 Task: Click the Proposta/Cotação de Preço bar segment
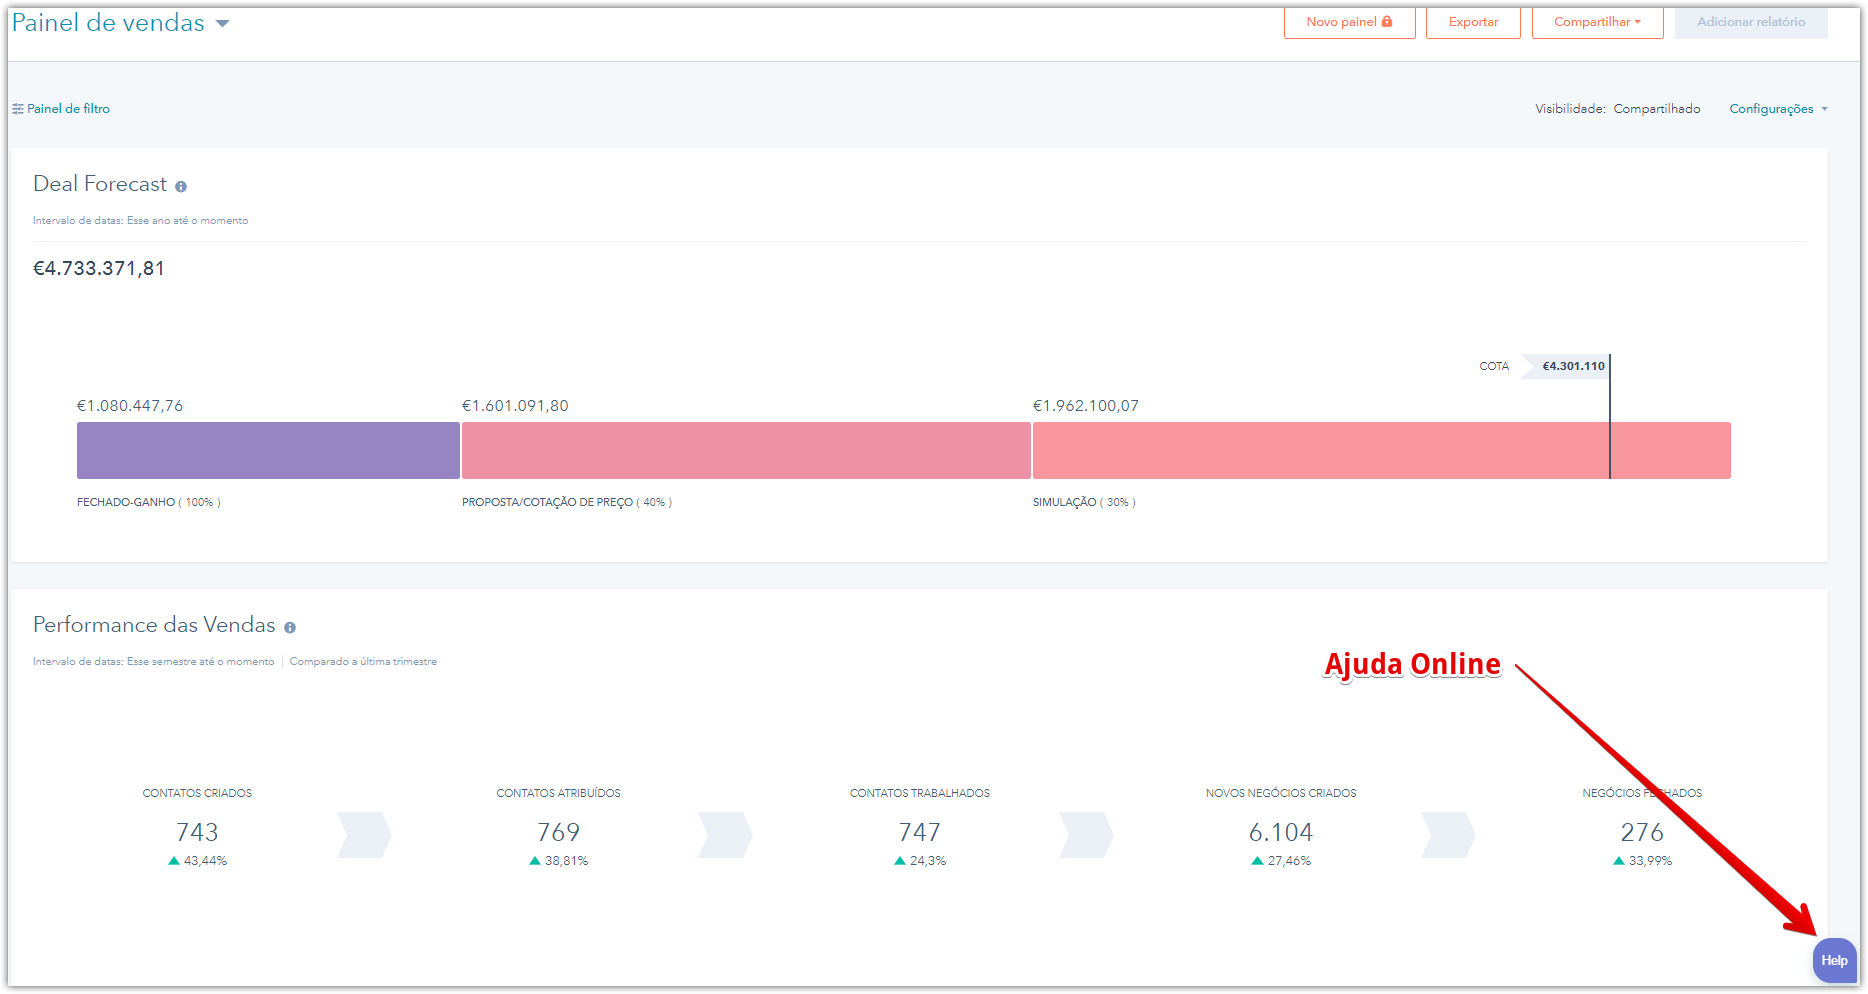(x=745, y=450)
